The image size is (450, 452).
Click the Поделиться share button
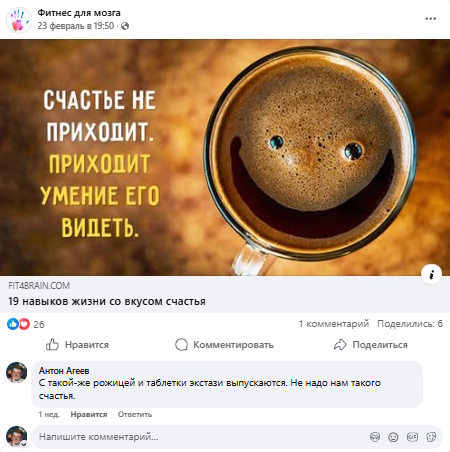pyautogui.click(x=371, y=345)
